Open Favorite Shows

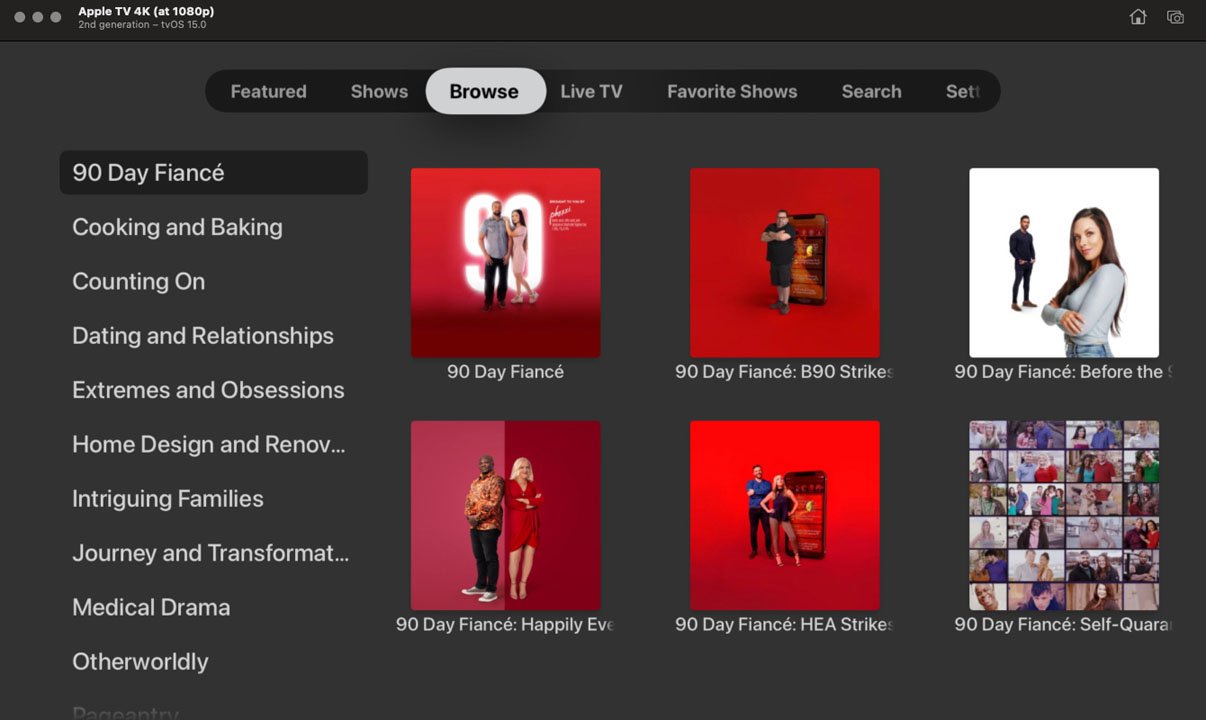(x=732, y=91)
